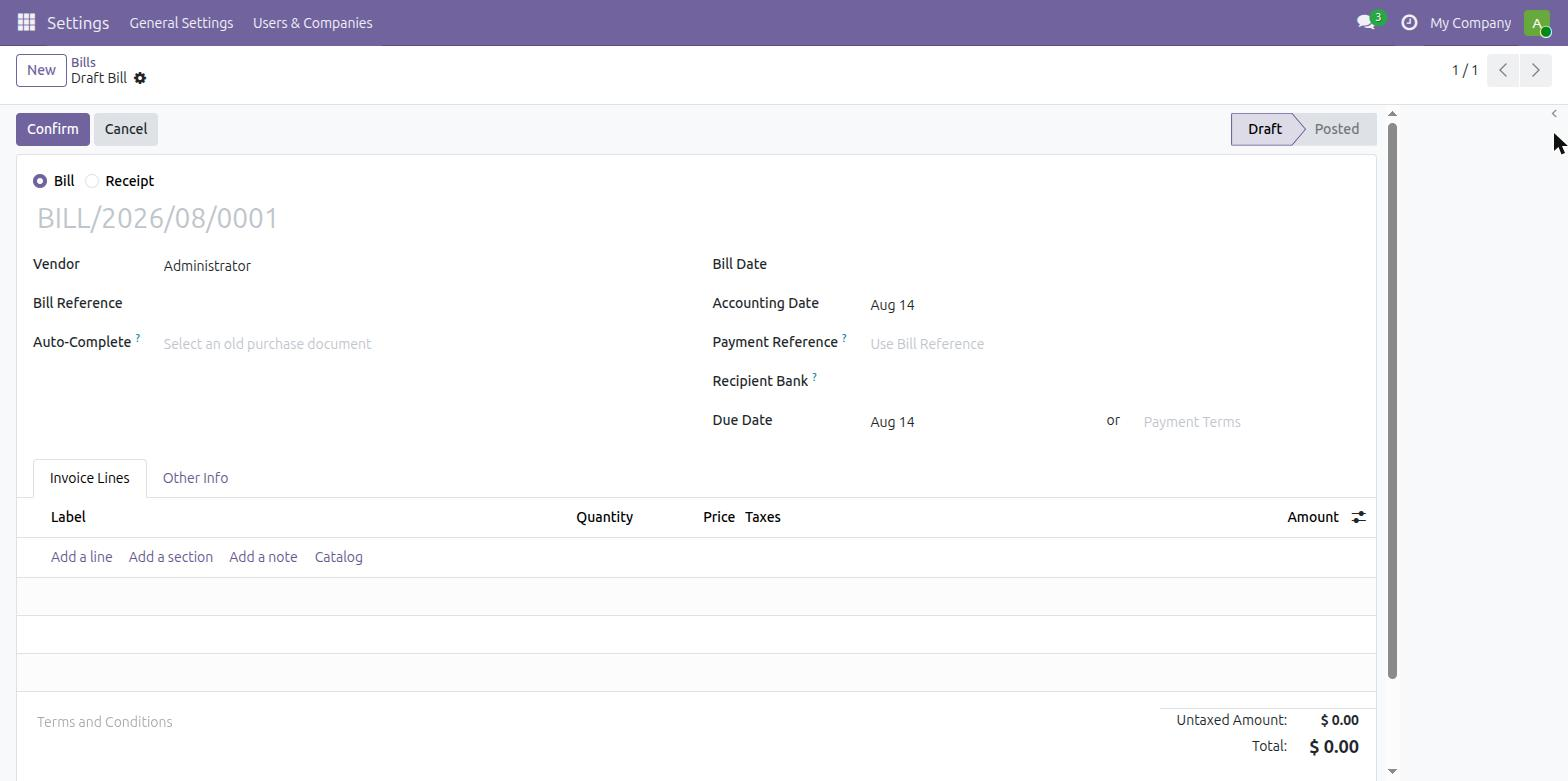Open column settings icon beside Amount
The height and width of the screenshot is (781, 1568).
[x=1358, y=517]
